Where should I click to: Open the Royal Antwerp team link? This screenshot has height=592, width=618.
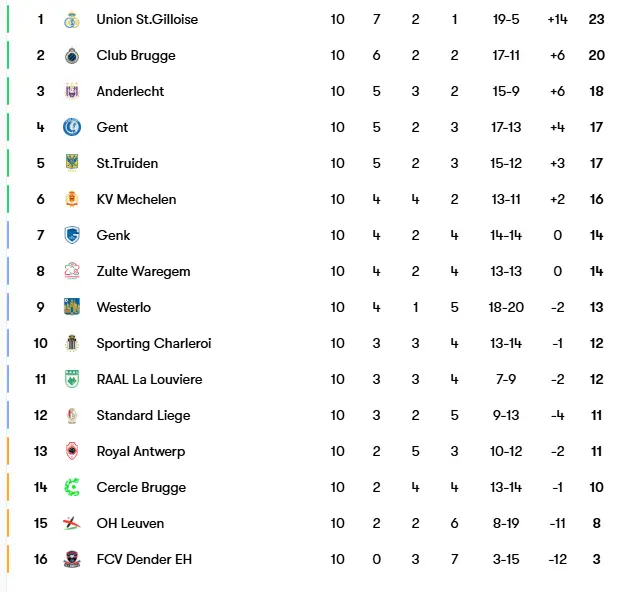click(x=142, y=452)
